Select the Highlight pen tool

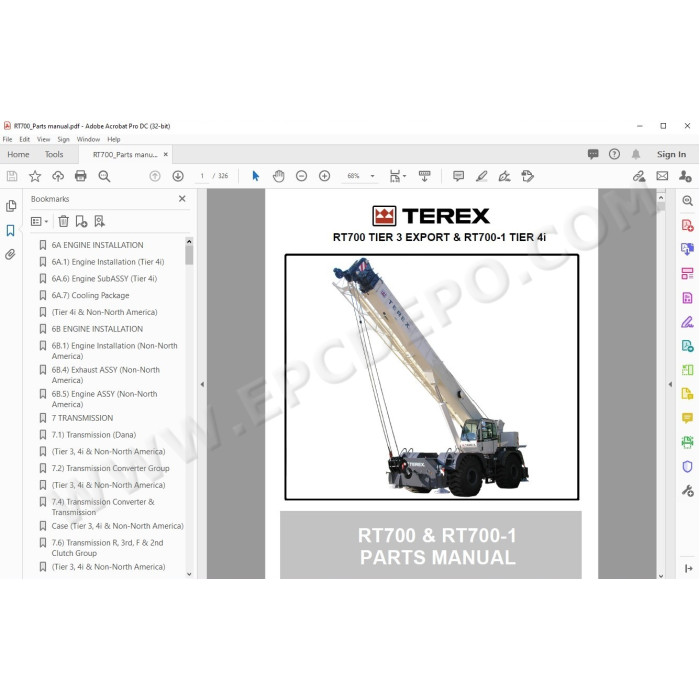tap(481, 176)
